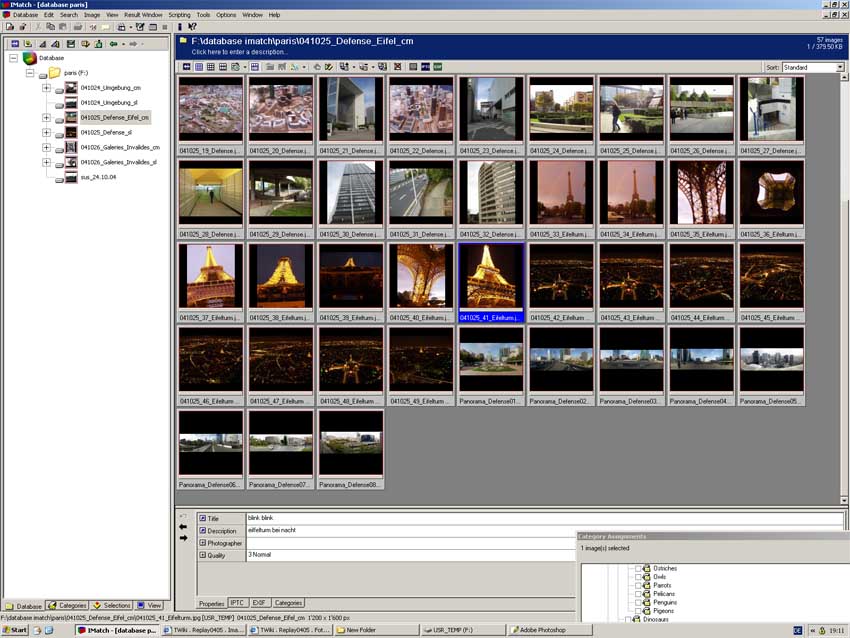This screenshot has height=638, width=850.
Task: Click the bottle icon in database panel toolbar
Action: point(98,44)
